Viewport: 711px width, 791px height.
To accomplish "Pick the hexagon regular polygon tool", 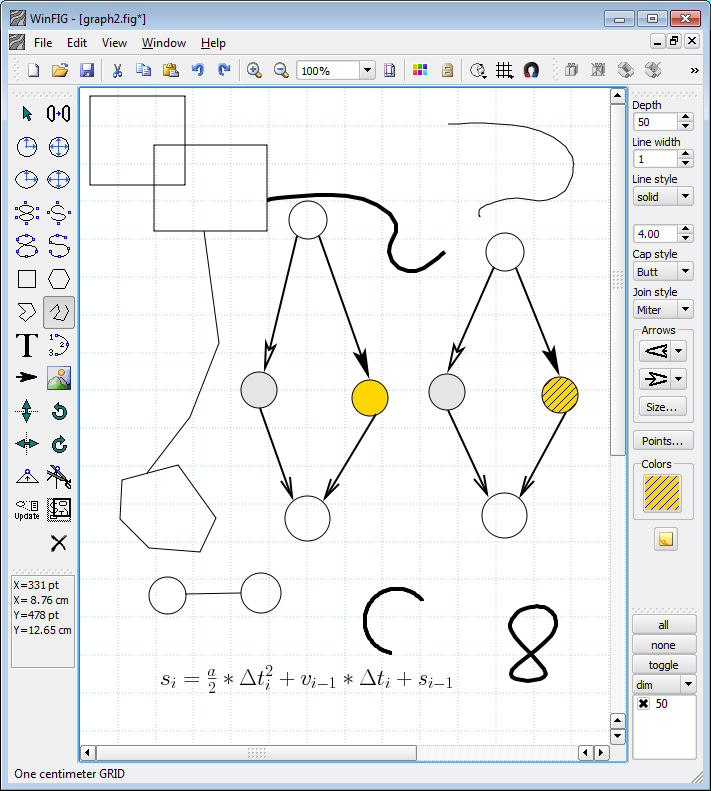I will [59, 280].
